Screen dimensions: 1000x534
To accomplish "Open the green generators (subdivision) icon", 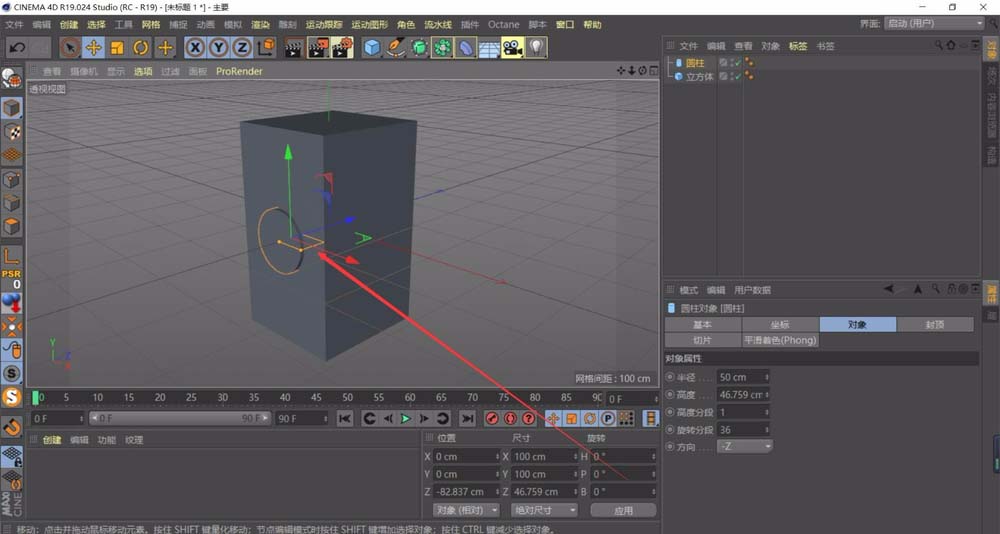I will point(419,48).
